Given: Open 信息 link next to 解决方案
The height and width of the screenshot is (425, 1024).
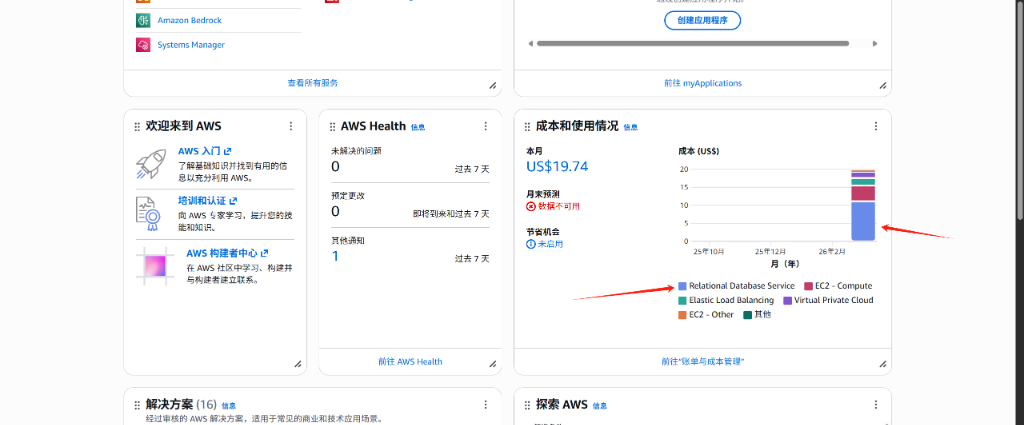Looking at the screenshot, I should point(229,406).
